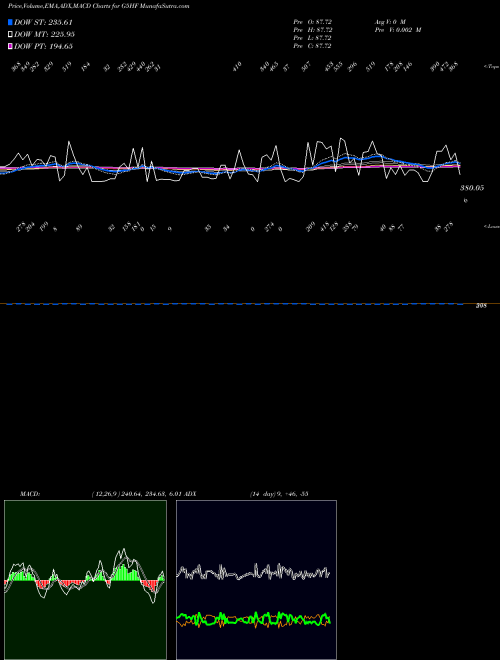This screenshot has height=660, width=500.
Task: Click the 'Pre C: 87.72' close value
Action: (313, 46)
